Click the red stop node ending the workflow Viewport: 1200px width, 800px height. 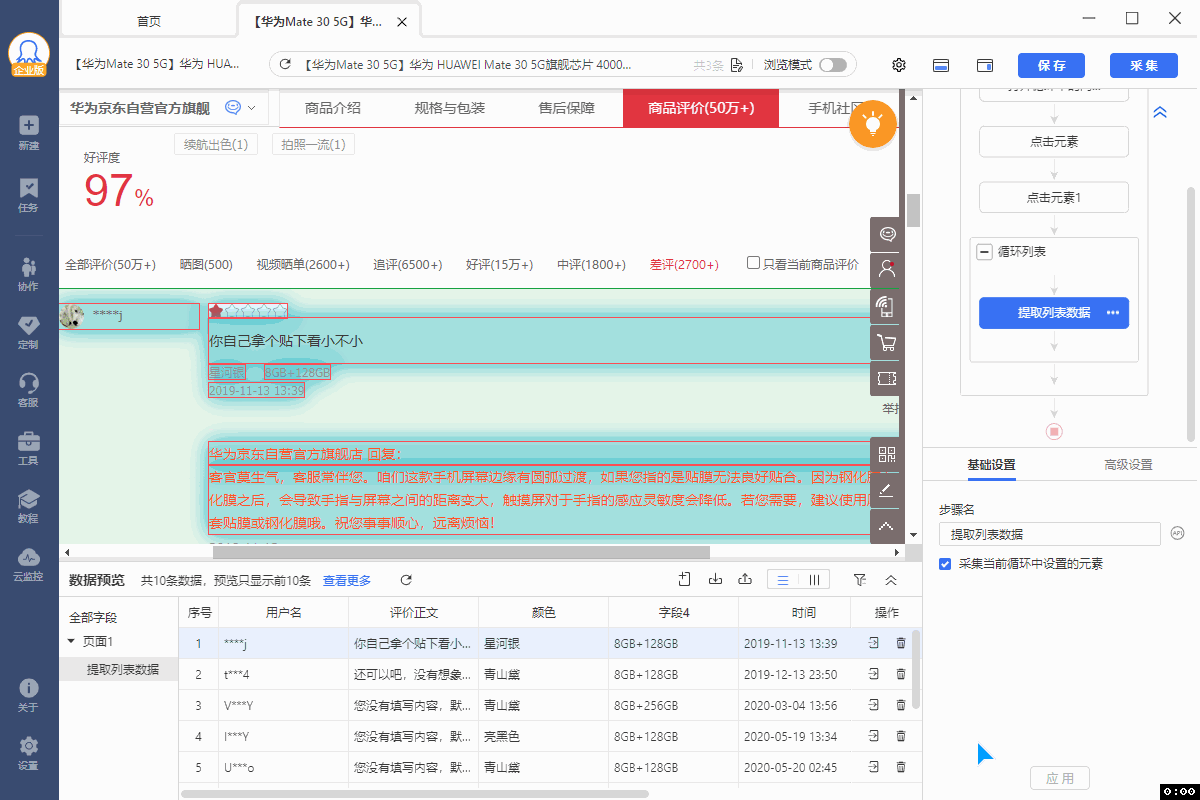click(x=1054, y=432)
